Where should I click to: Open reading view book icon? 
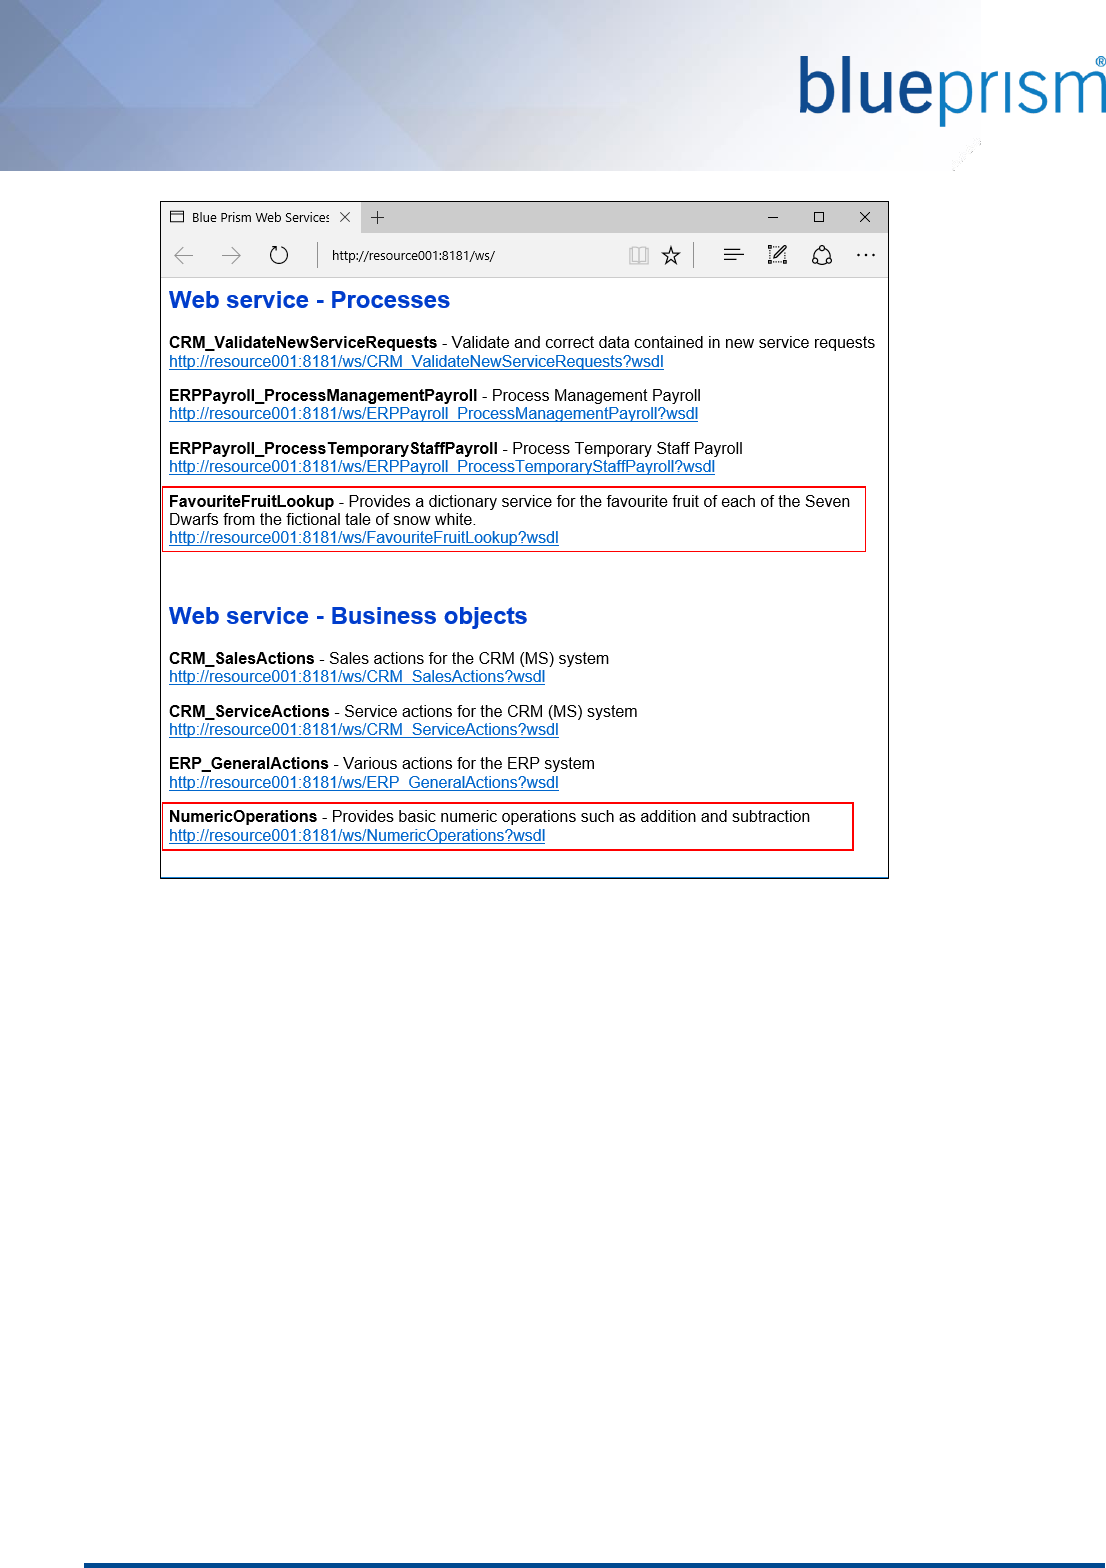639,256
